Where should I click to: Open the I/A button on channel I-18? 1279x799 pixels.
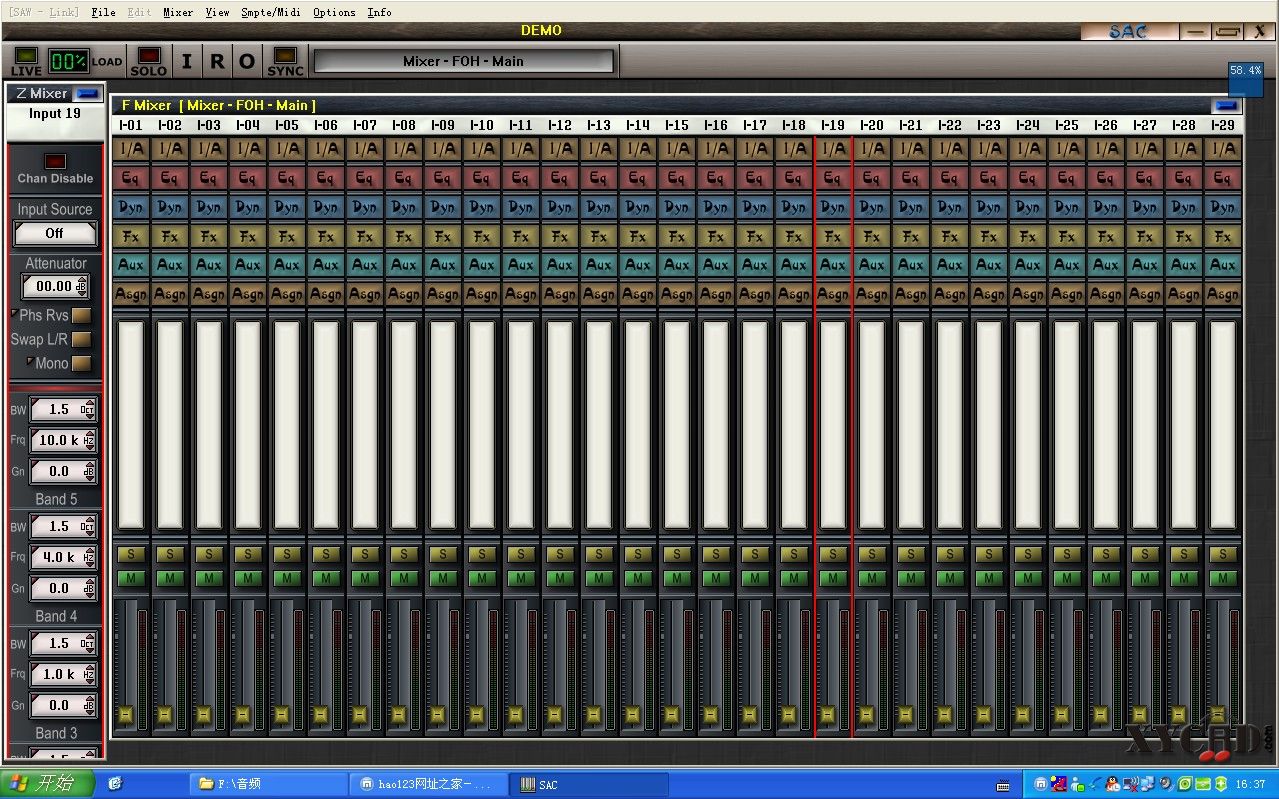point(794,149)
